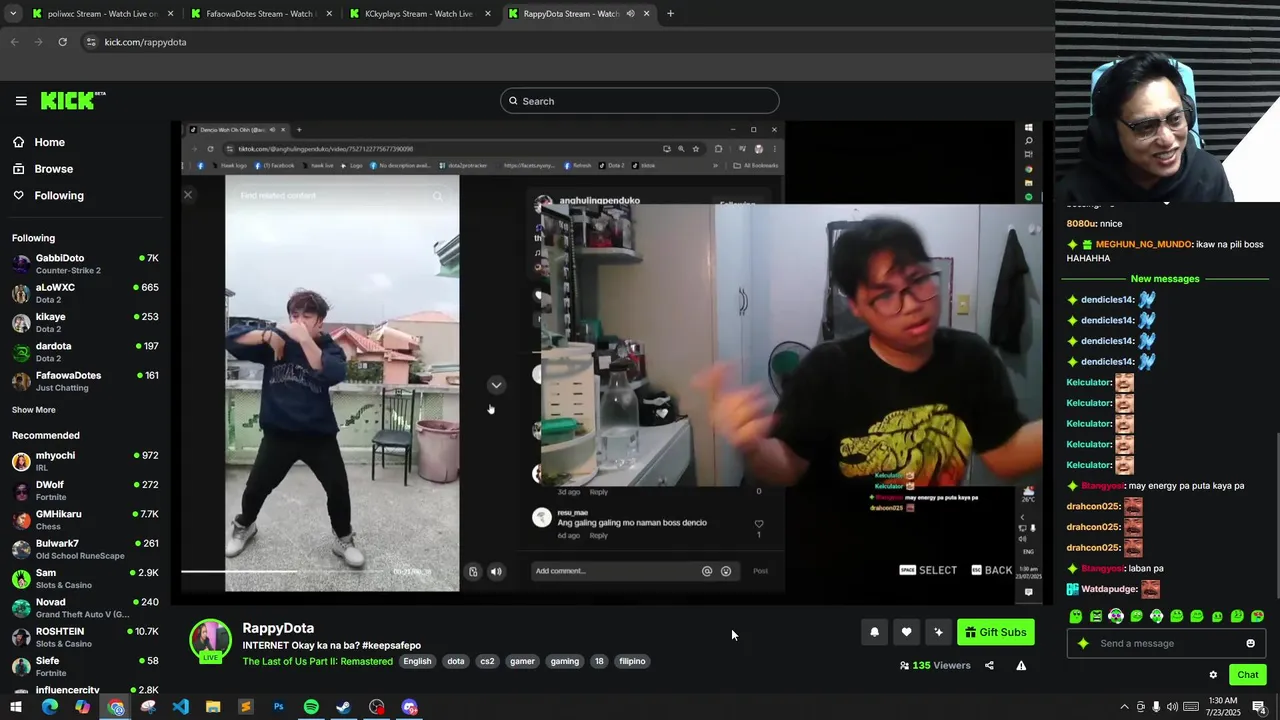Open Novad recommended channel
This screenshot has height=720, width=1280.
tap(85, 608)
